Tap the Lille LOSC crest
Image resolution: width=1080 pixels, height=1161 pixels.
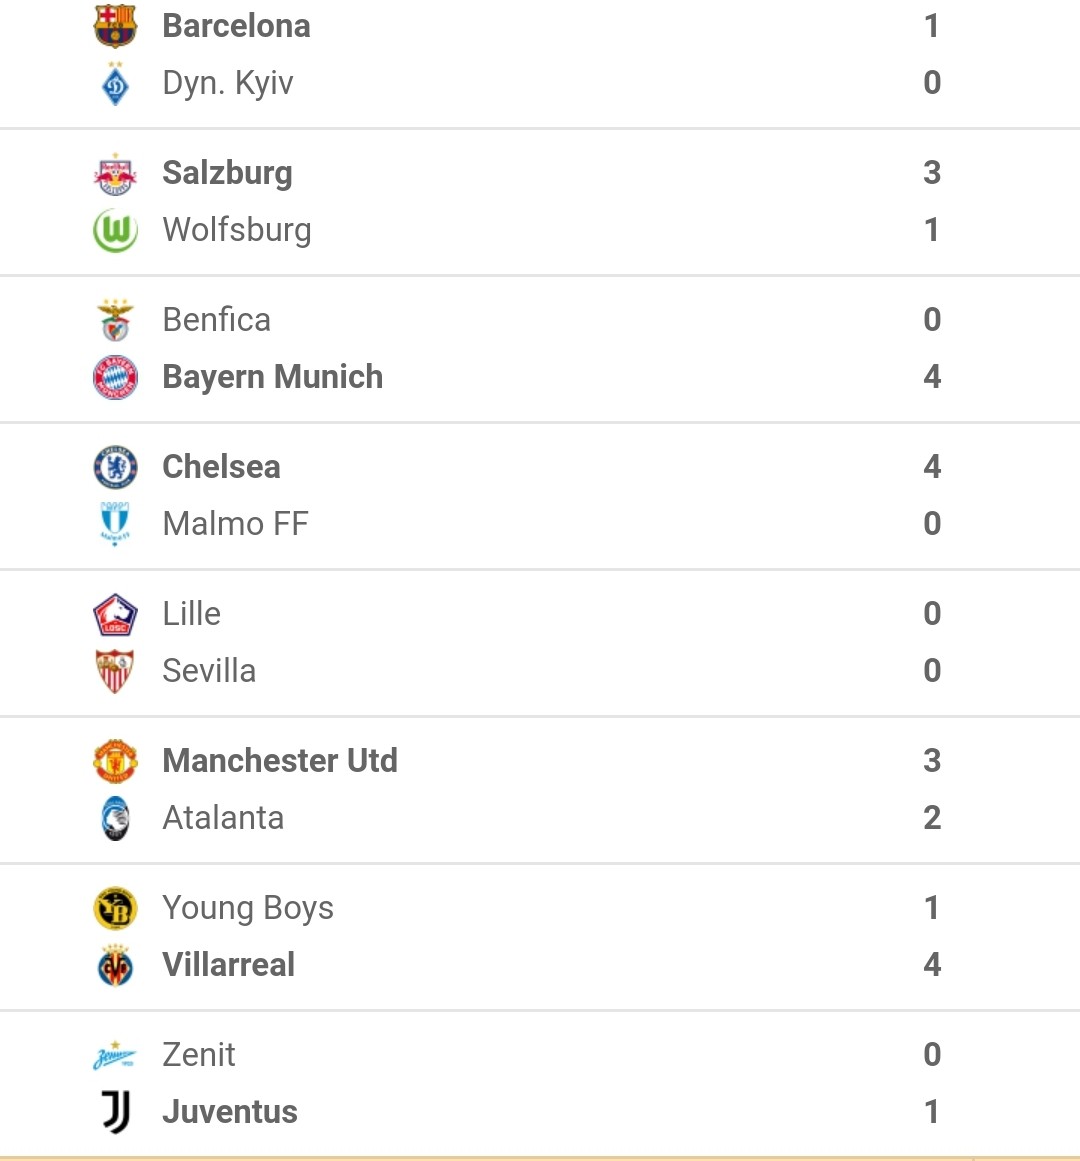pyautogui.click(x=115, y=615)
